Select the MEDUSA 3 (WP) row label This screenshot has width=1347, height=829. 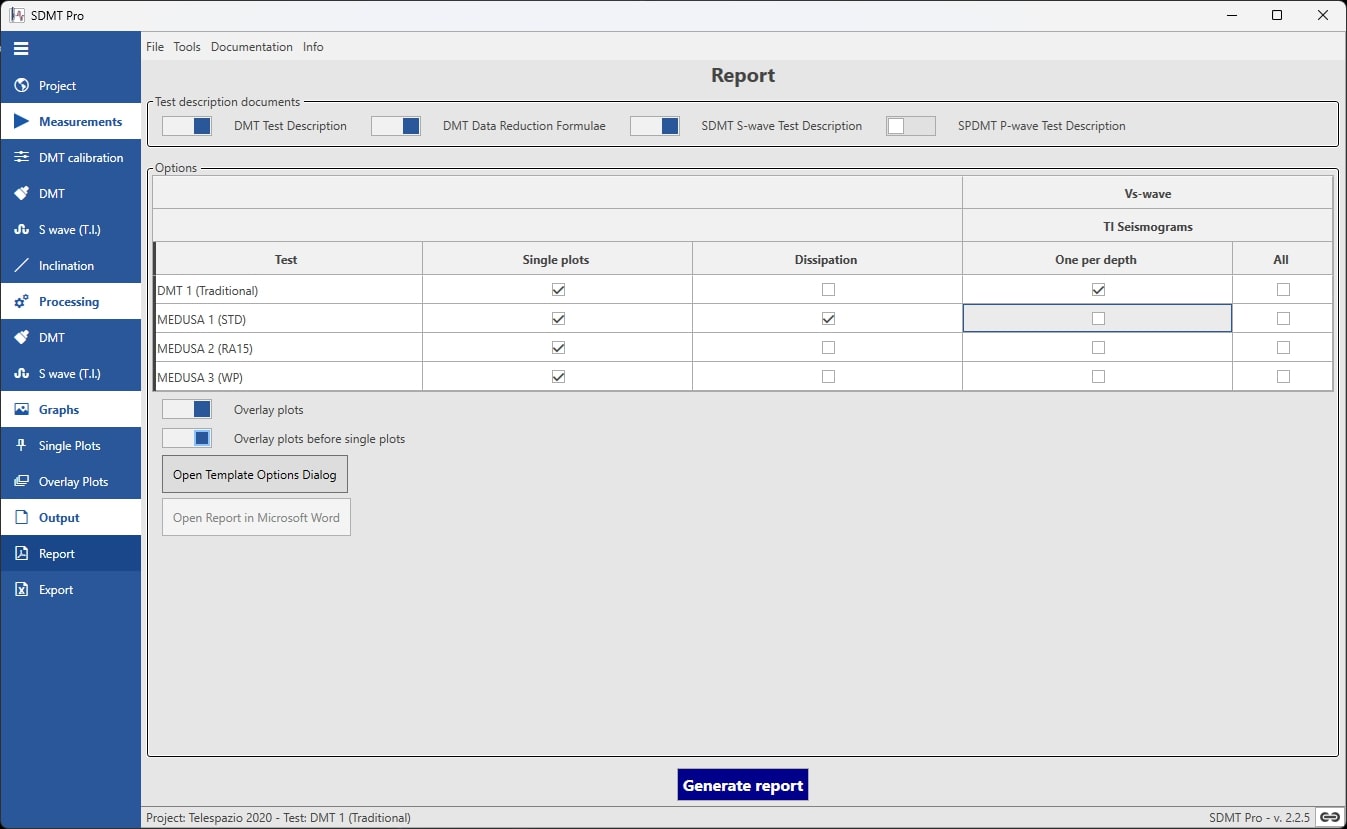pos(200,378)
